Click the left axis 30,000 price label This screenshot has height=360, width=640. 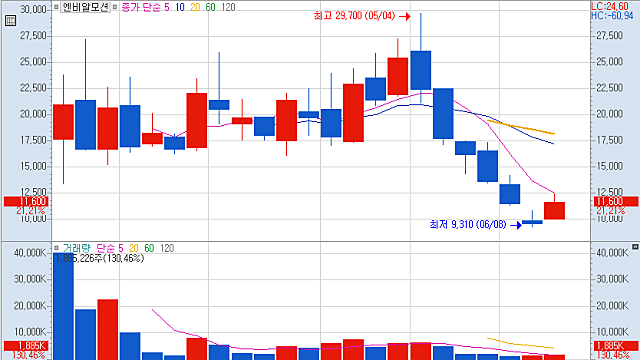click(33, 9)
